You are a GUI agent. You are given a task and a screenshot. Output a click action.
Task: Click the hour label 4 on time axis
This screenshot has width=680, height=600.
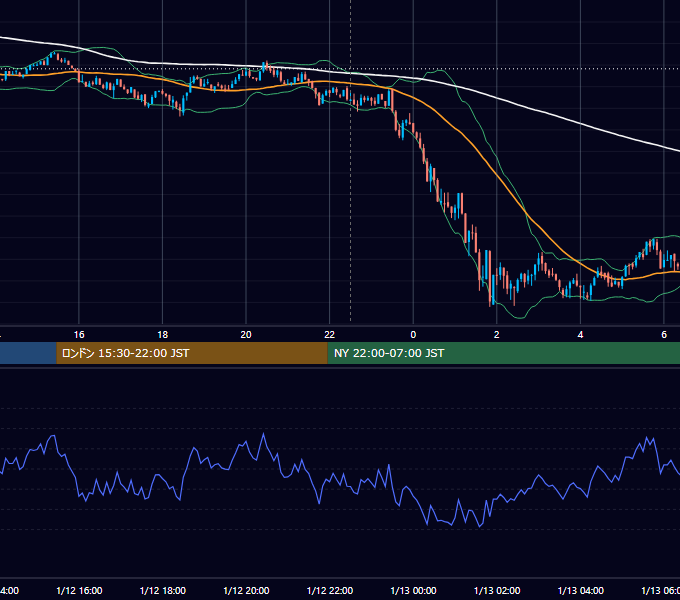pos(580,335)
